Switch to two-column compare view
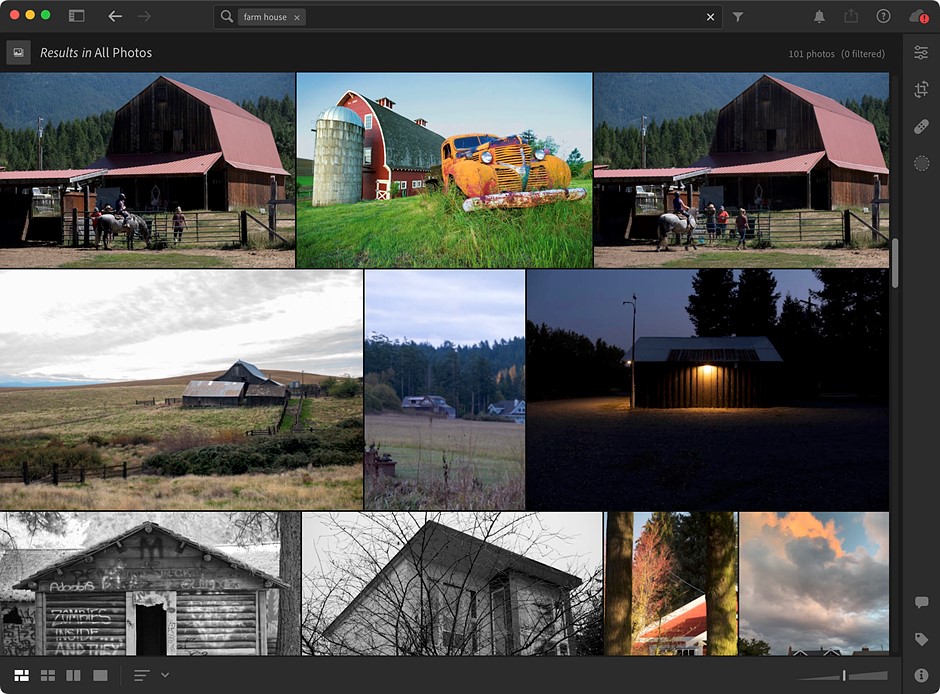This screenshot has width=940, height=694. pos(73,675)
